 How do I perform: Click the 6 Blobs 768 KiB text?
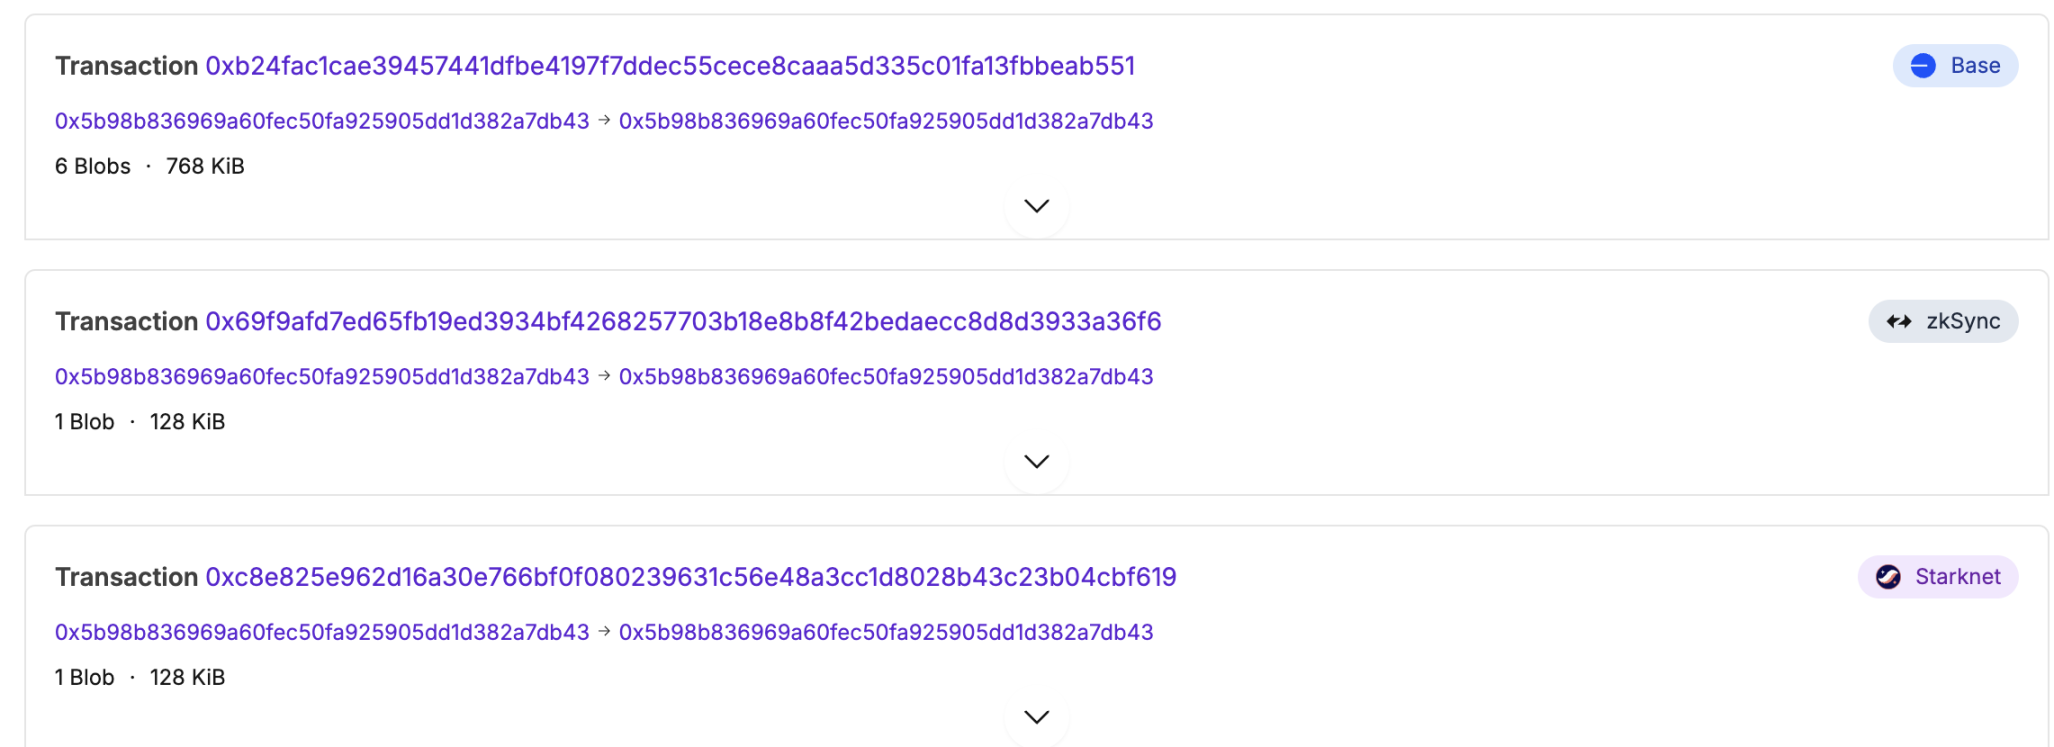tap(150, 166)
